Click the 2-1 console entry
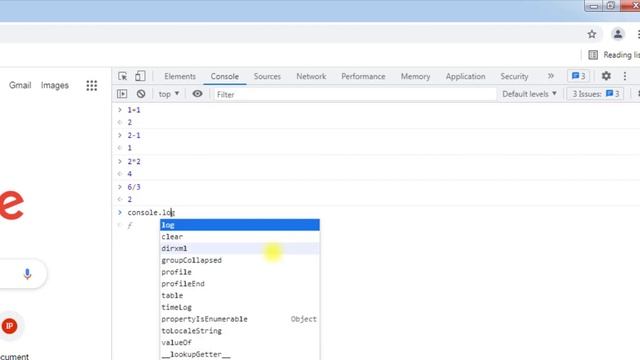Screen dimensions: 640x360 tap(133, 136)
